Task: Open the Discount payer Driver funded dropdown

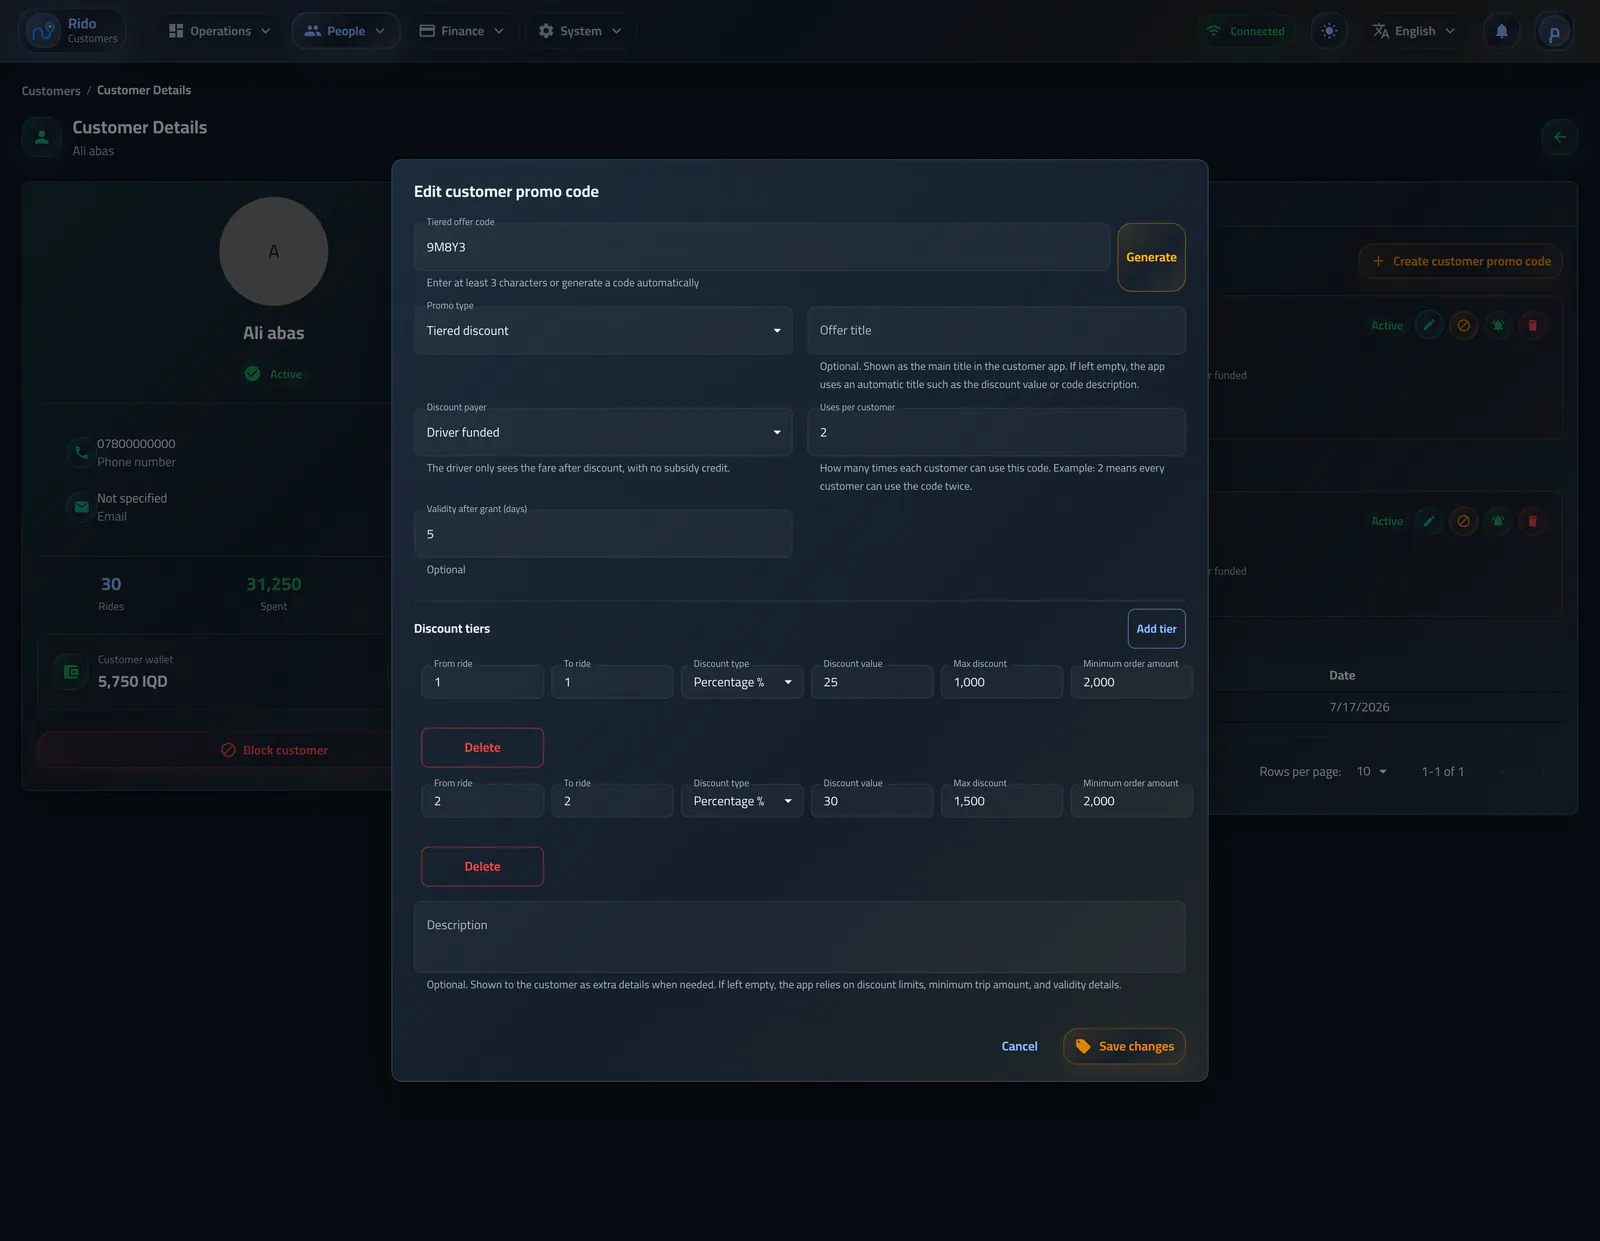Action: 603,432
